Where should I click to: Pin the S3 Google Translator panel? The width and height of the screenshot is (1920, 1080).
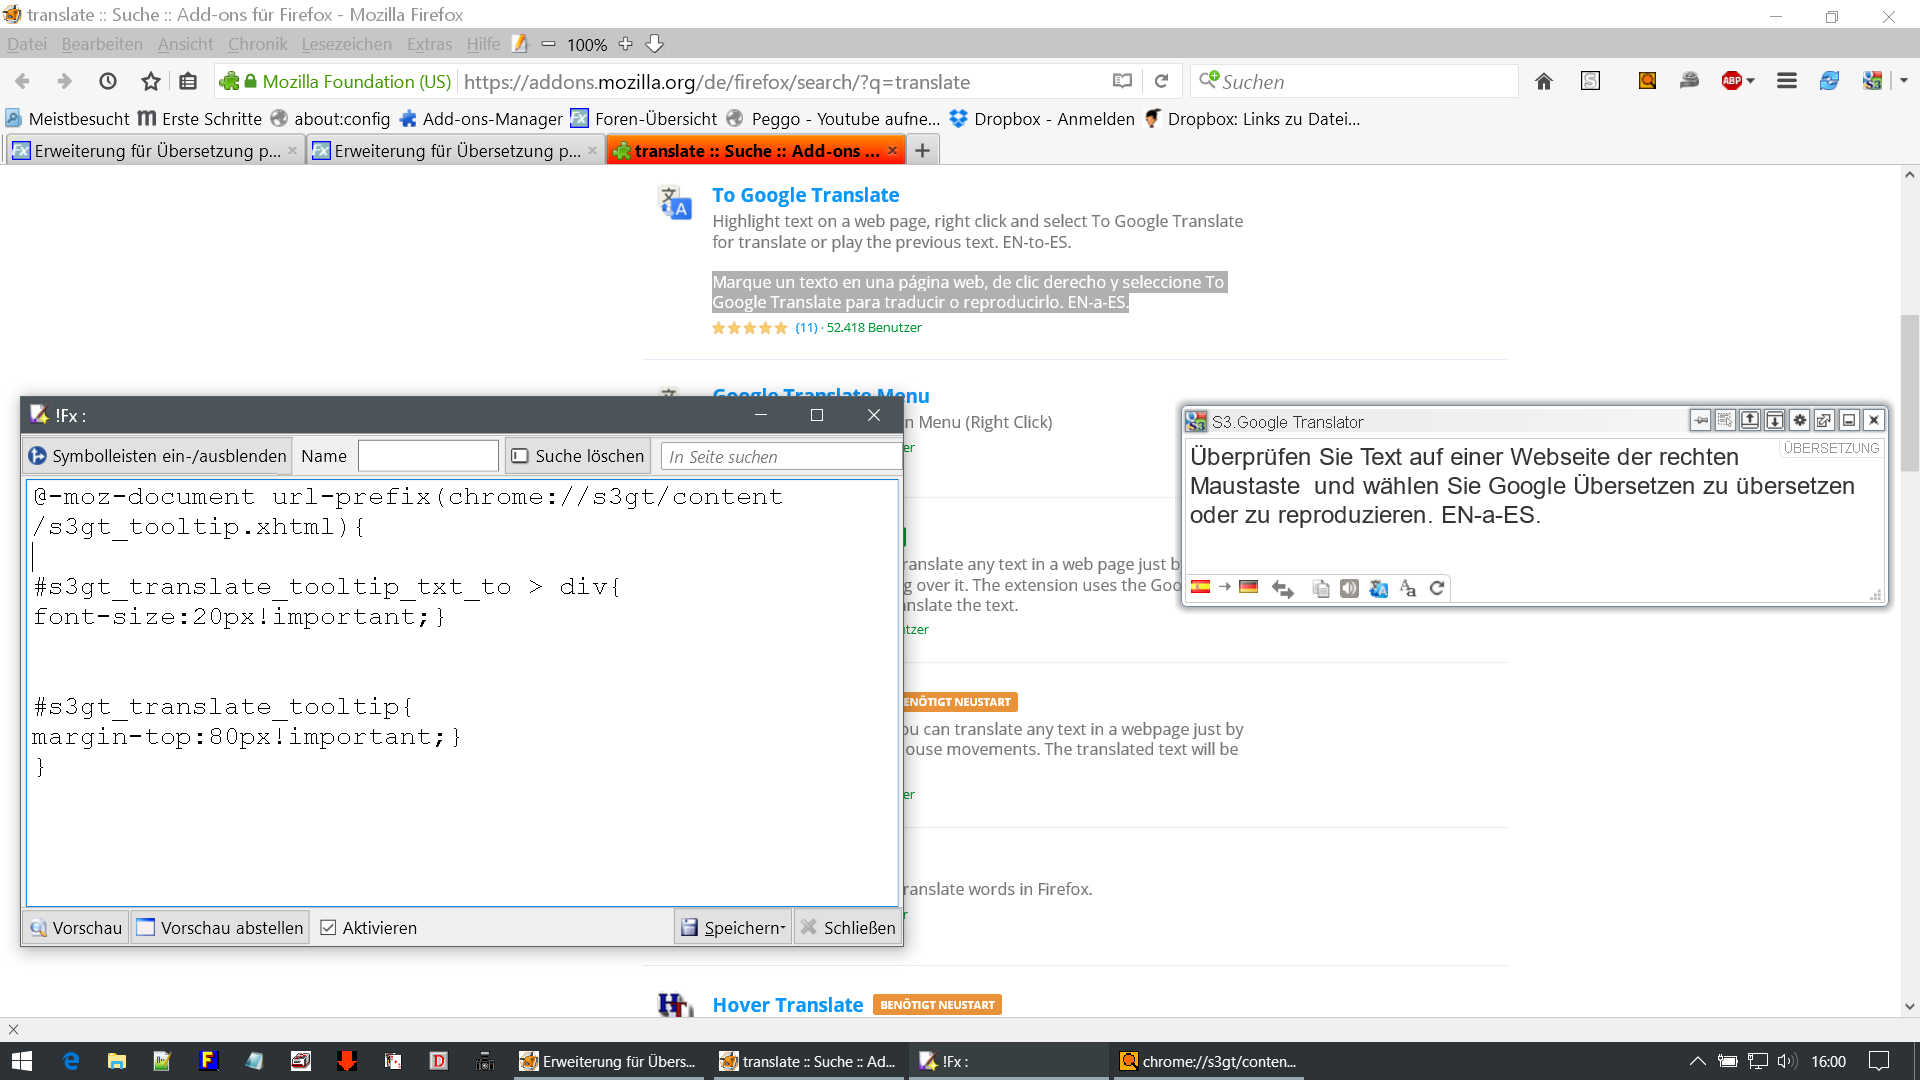point(1700,421)
